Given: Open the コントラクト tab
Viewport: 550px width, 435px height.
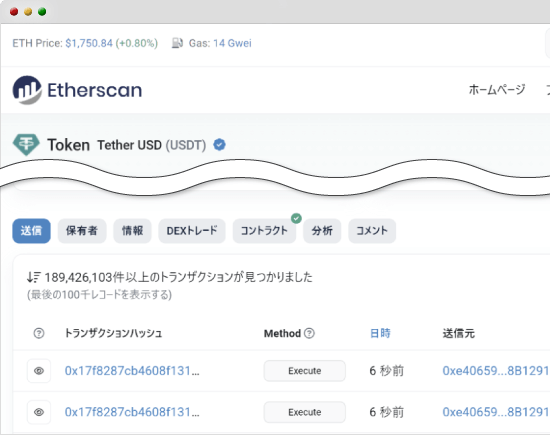Looking at the screenshot, I should point(264,231).
